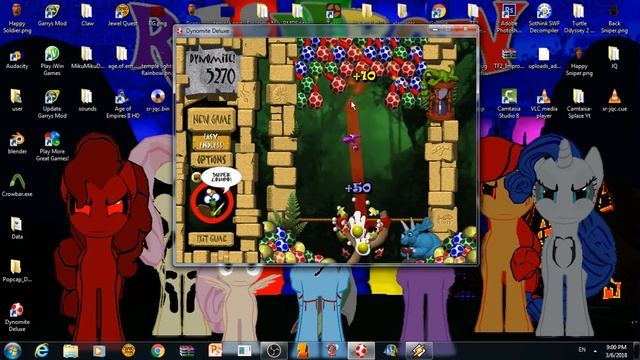Screen dimensions: 640x360
Task: Open the Back Sniper.png file
Action: pos(614,18)
